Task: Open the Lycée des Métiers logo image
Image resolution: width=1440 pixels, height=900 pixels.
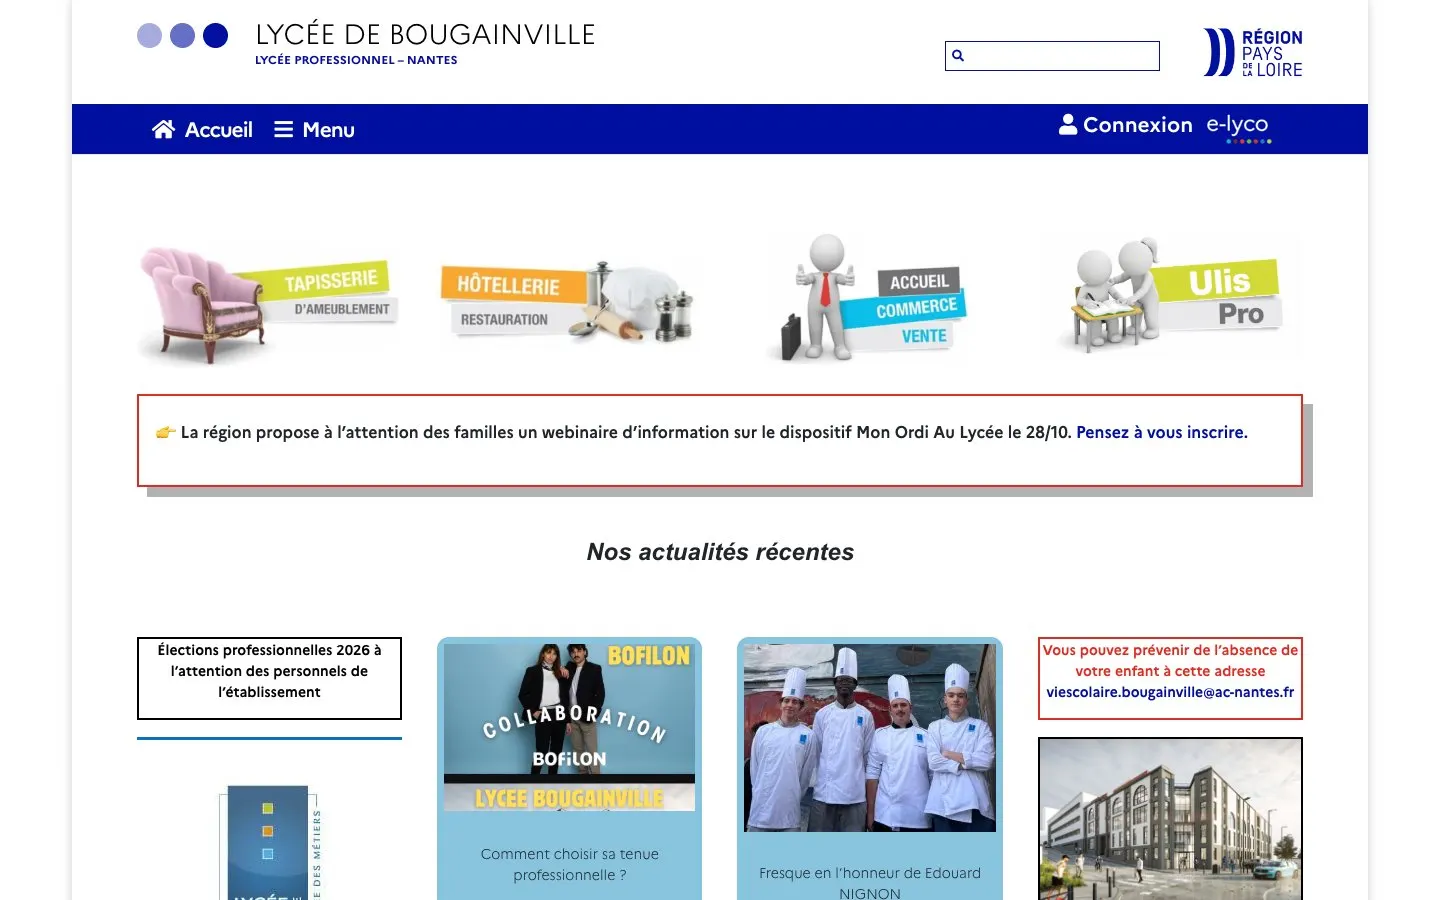Action: (x=269, y=842)
